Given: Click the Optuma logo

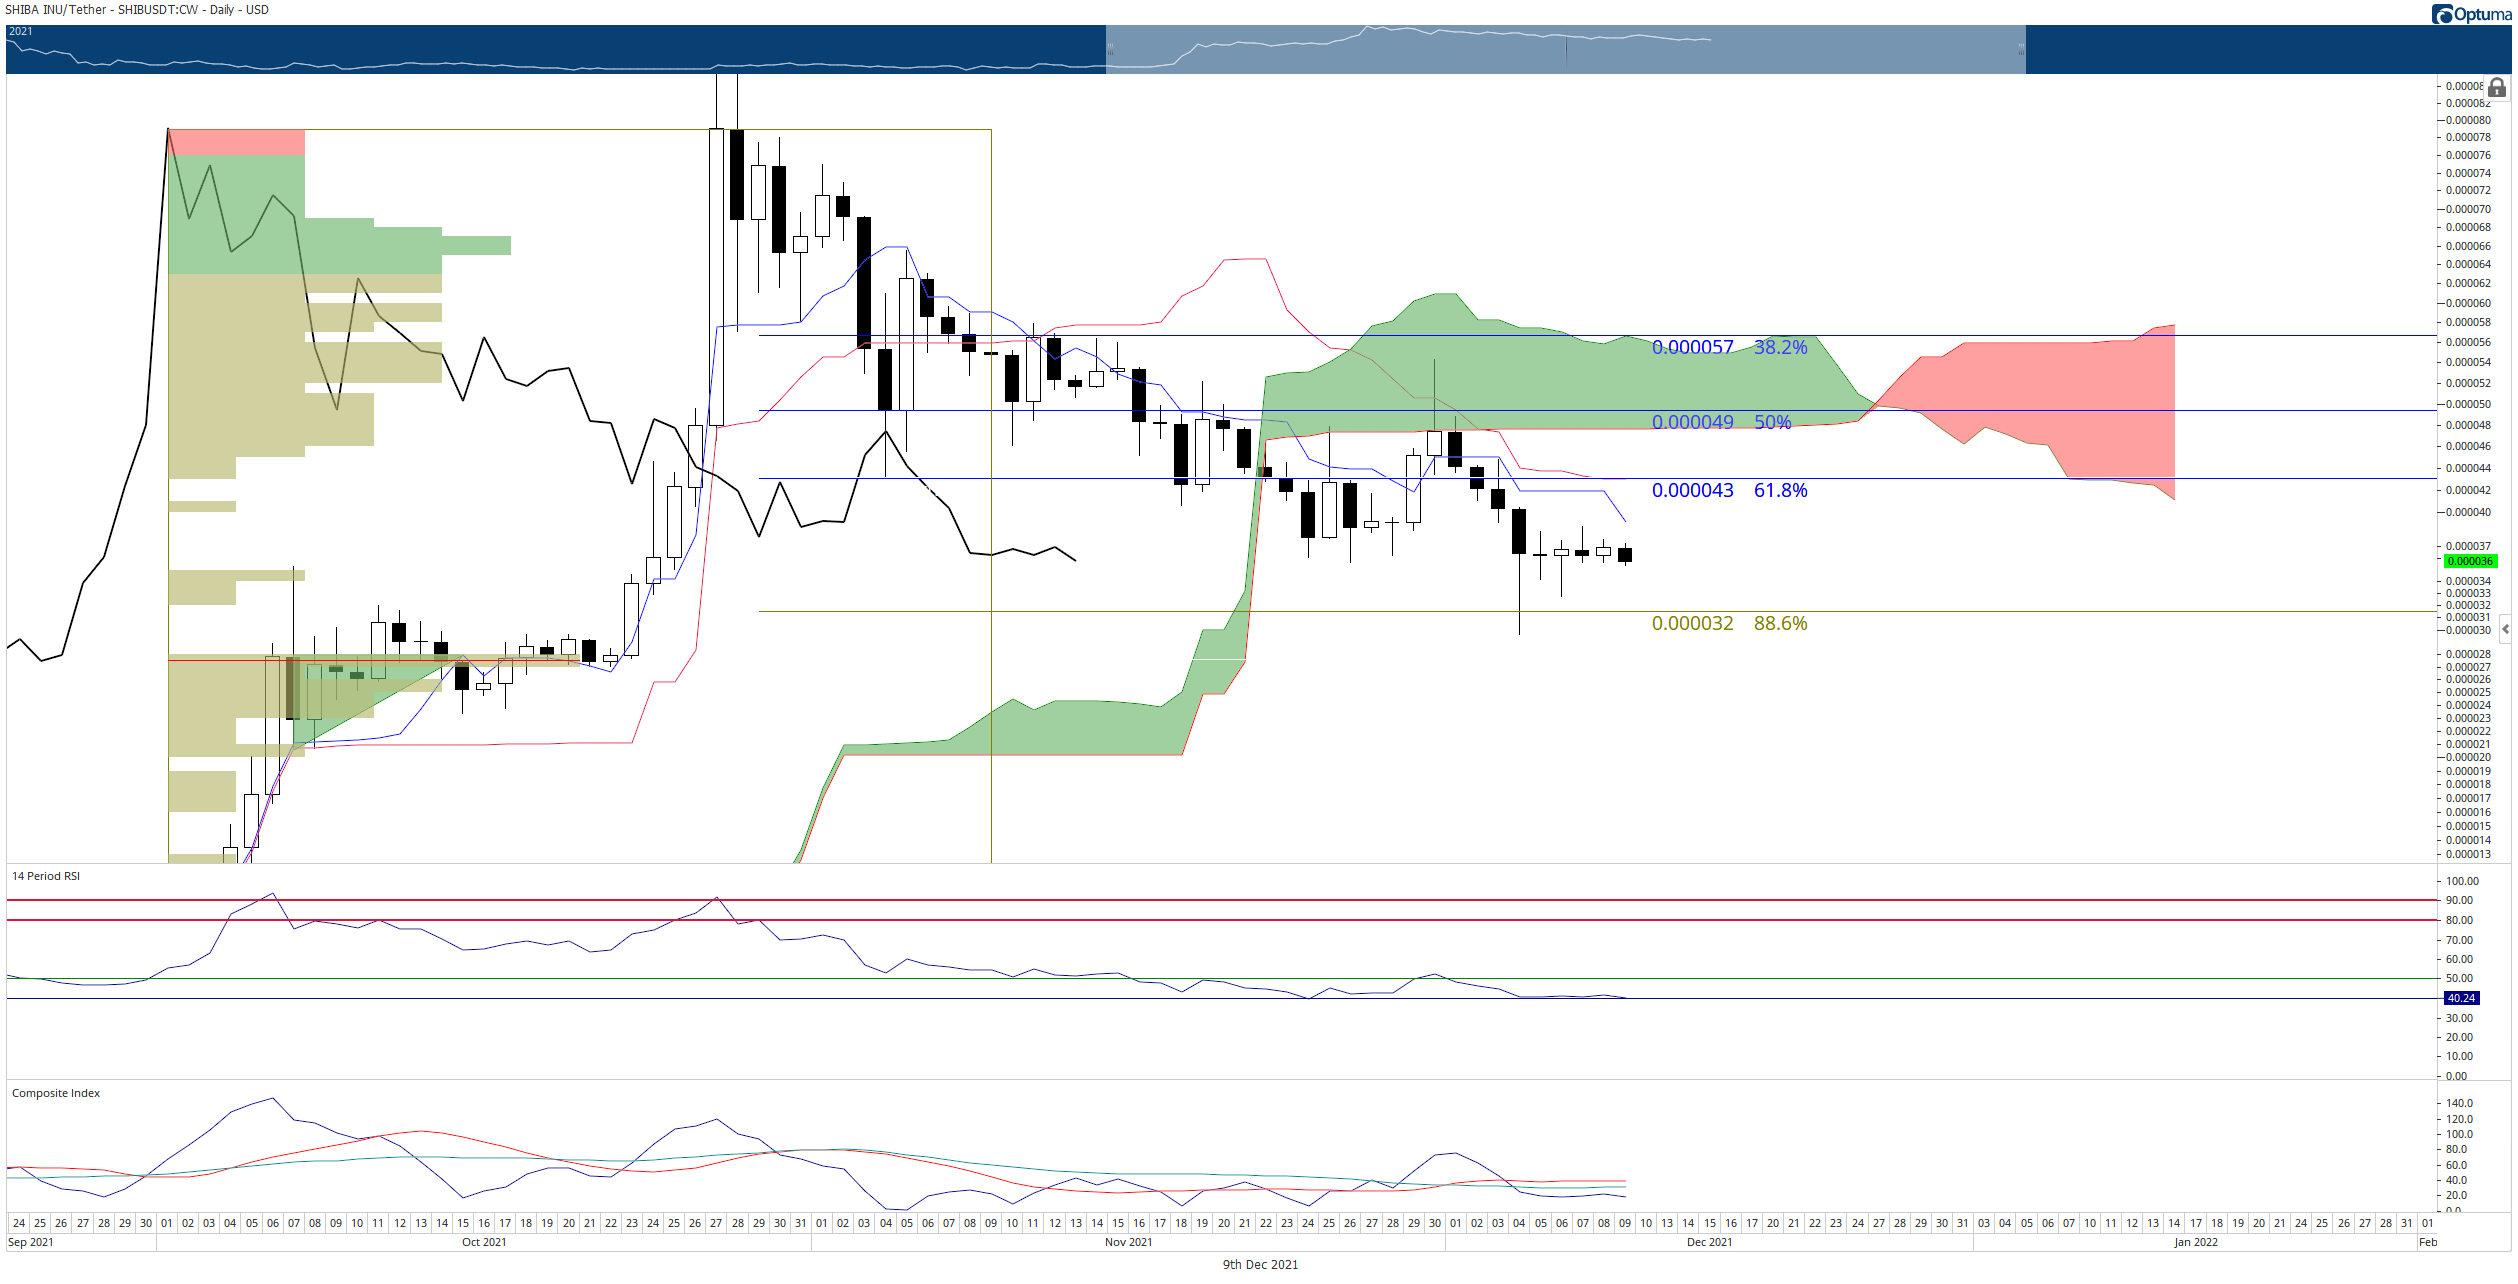Looking at the screenshot, I should click(x=2471, y=14).
